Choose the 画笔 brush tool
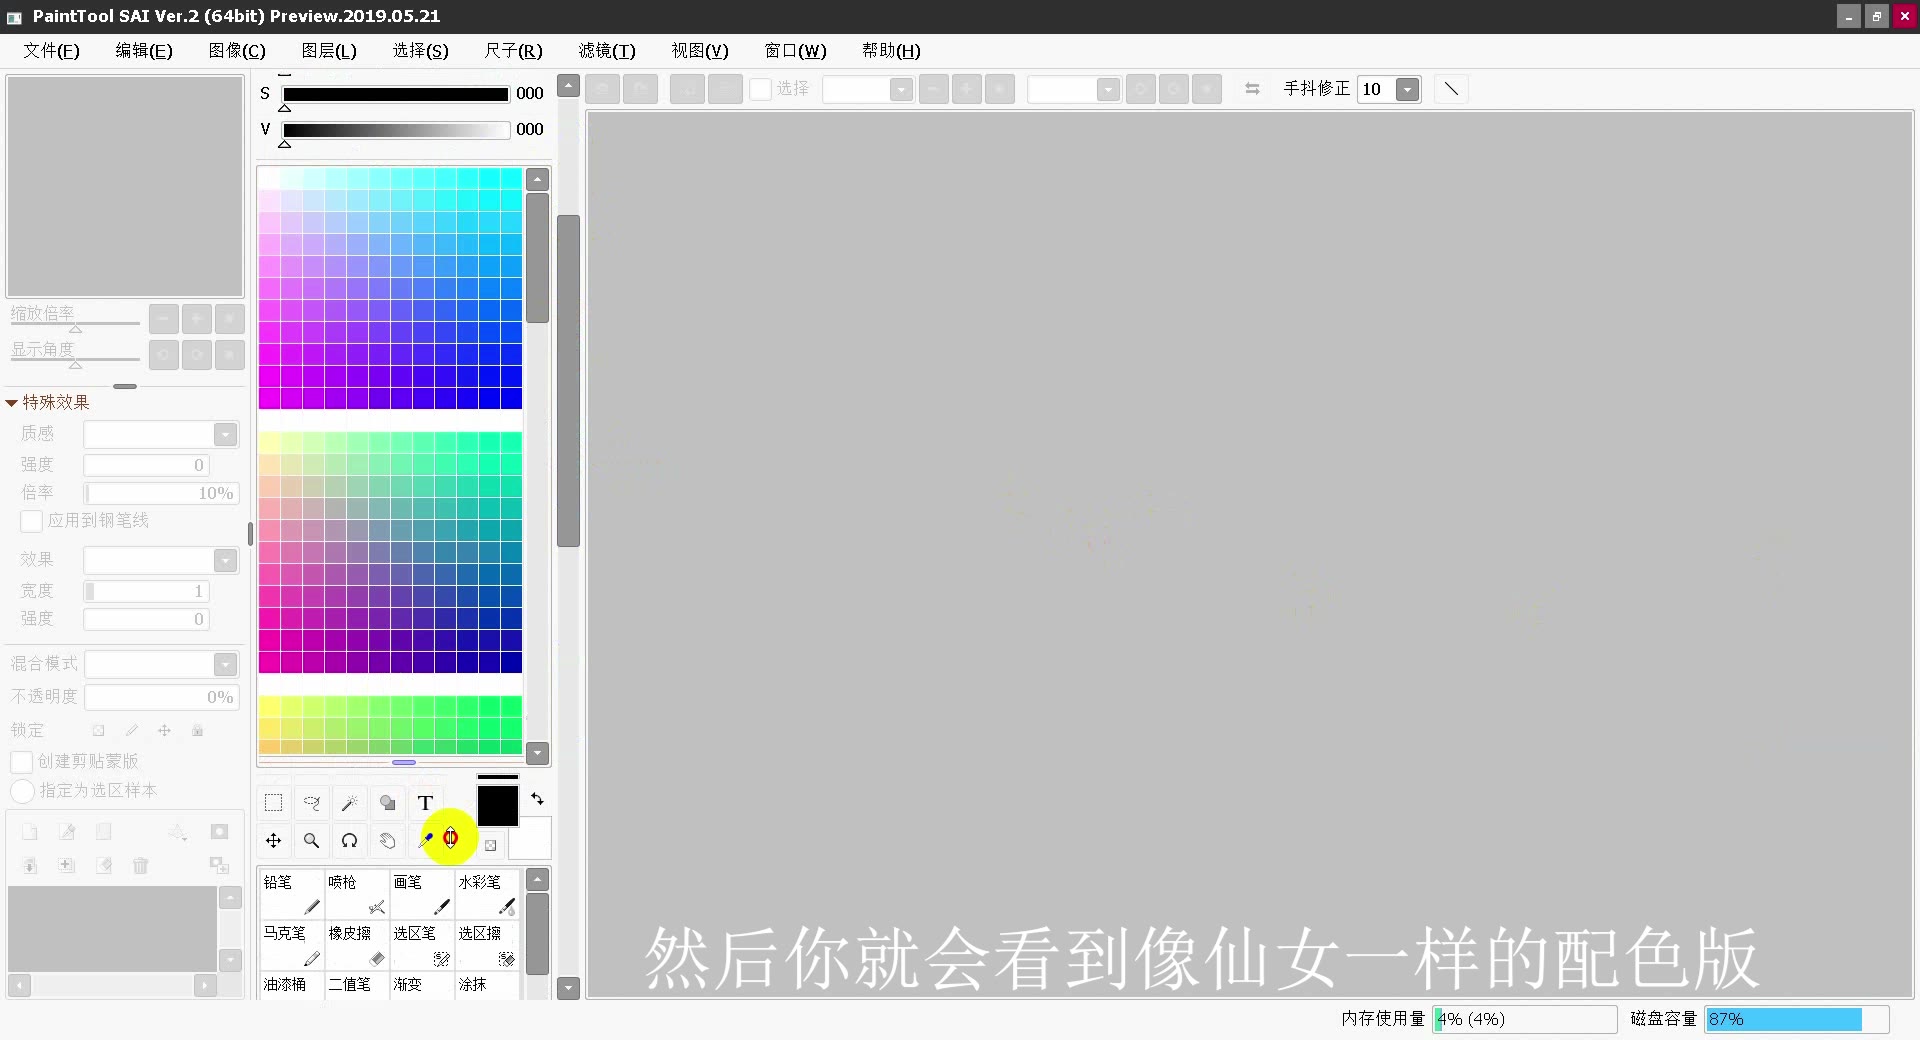The width and height of the screenshot is (1920, 1040). tap(422, 894)
